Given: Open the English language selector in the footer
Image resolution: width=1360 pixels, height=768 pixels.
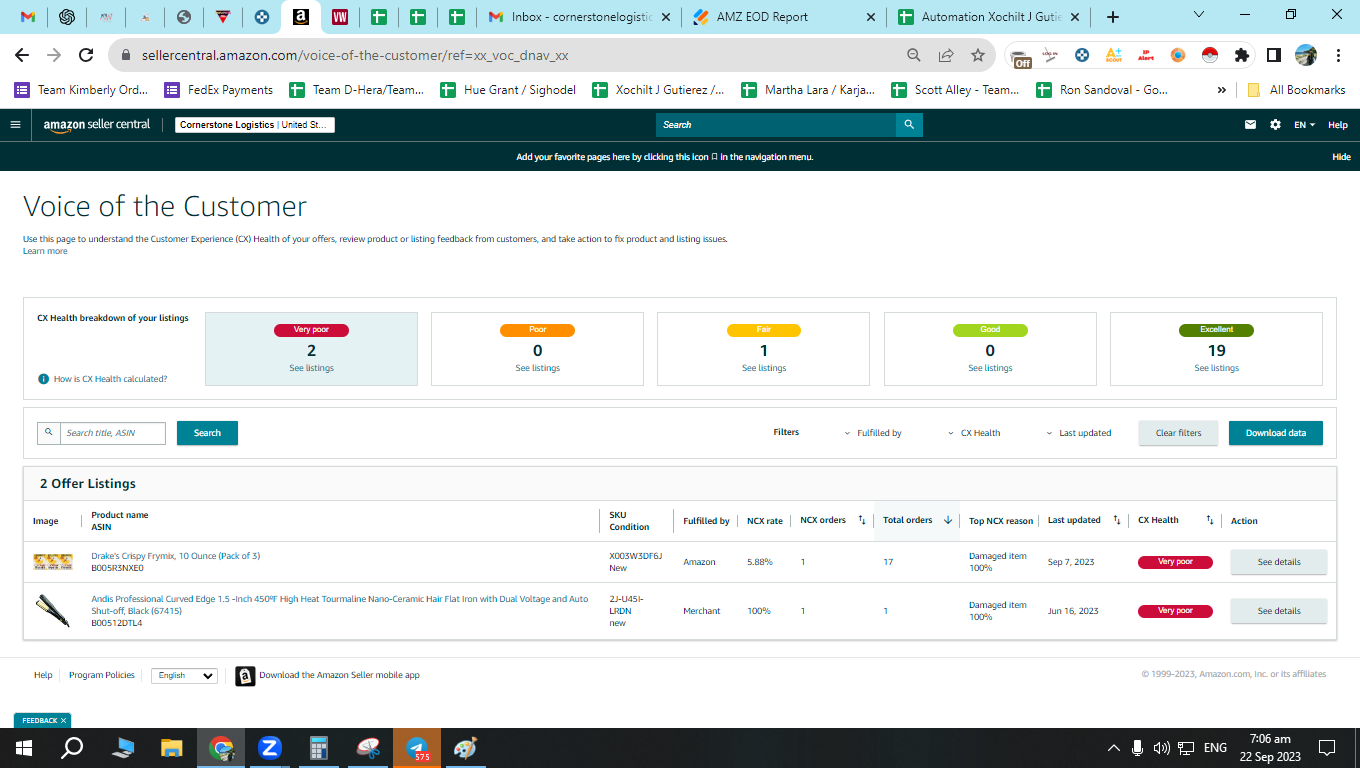Looking at the screenshot, I should [184, 676].
